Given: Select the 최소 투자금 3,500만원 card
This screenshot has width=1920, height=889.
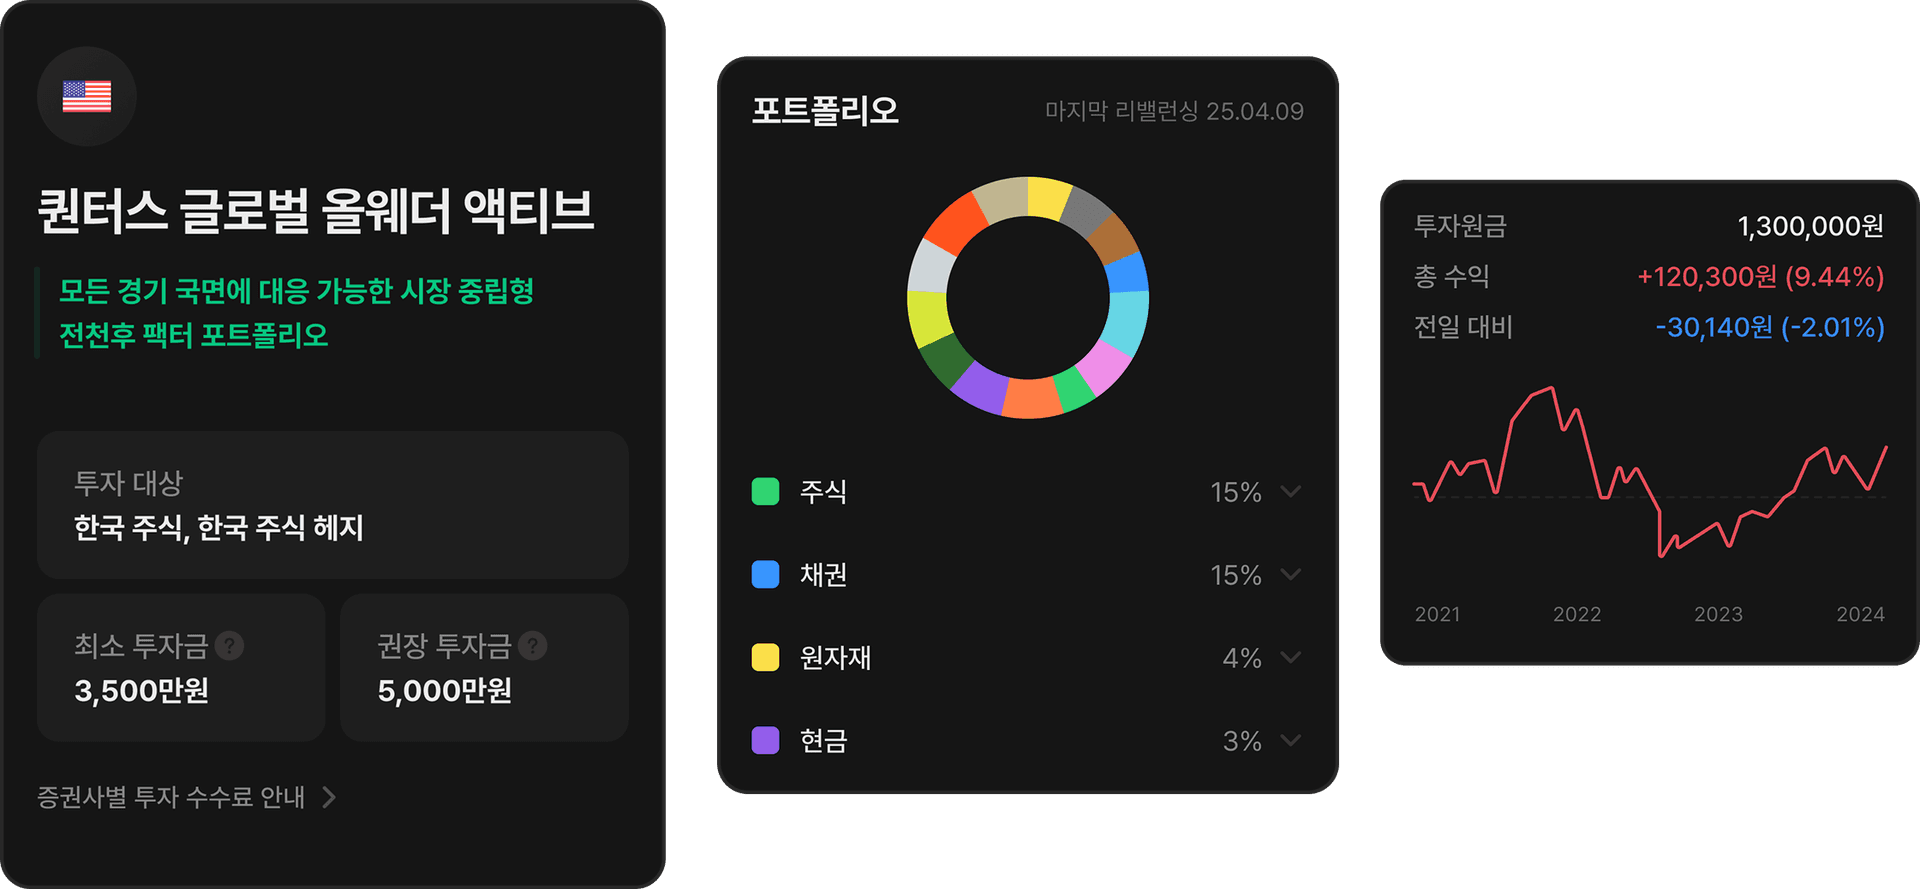Looking at the screenshot, I should 181,667.
